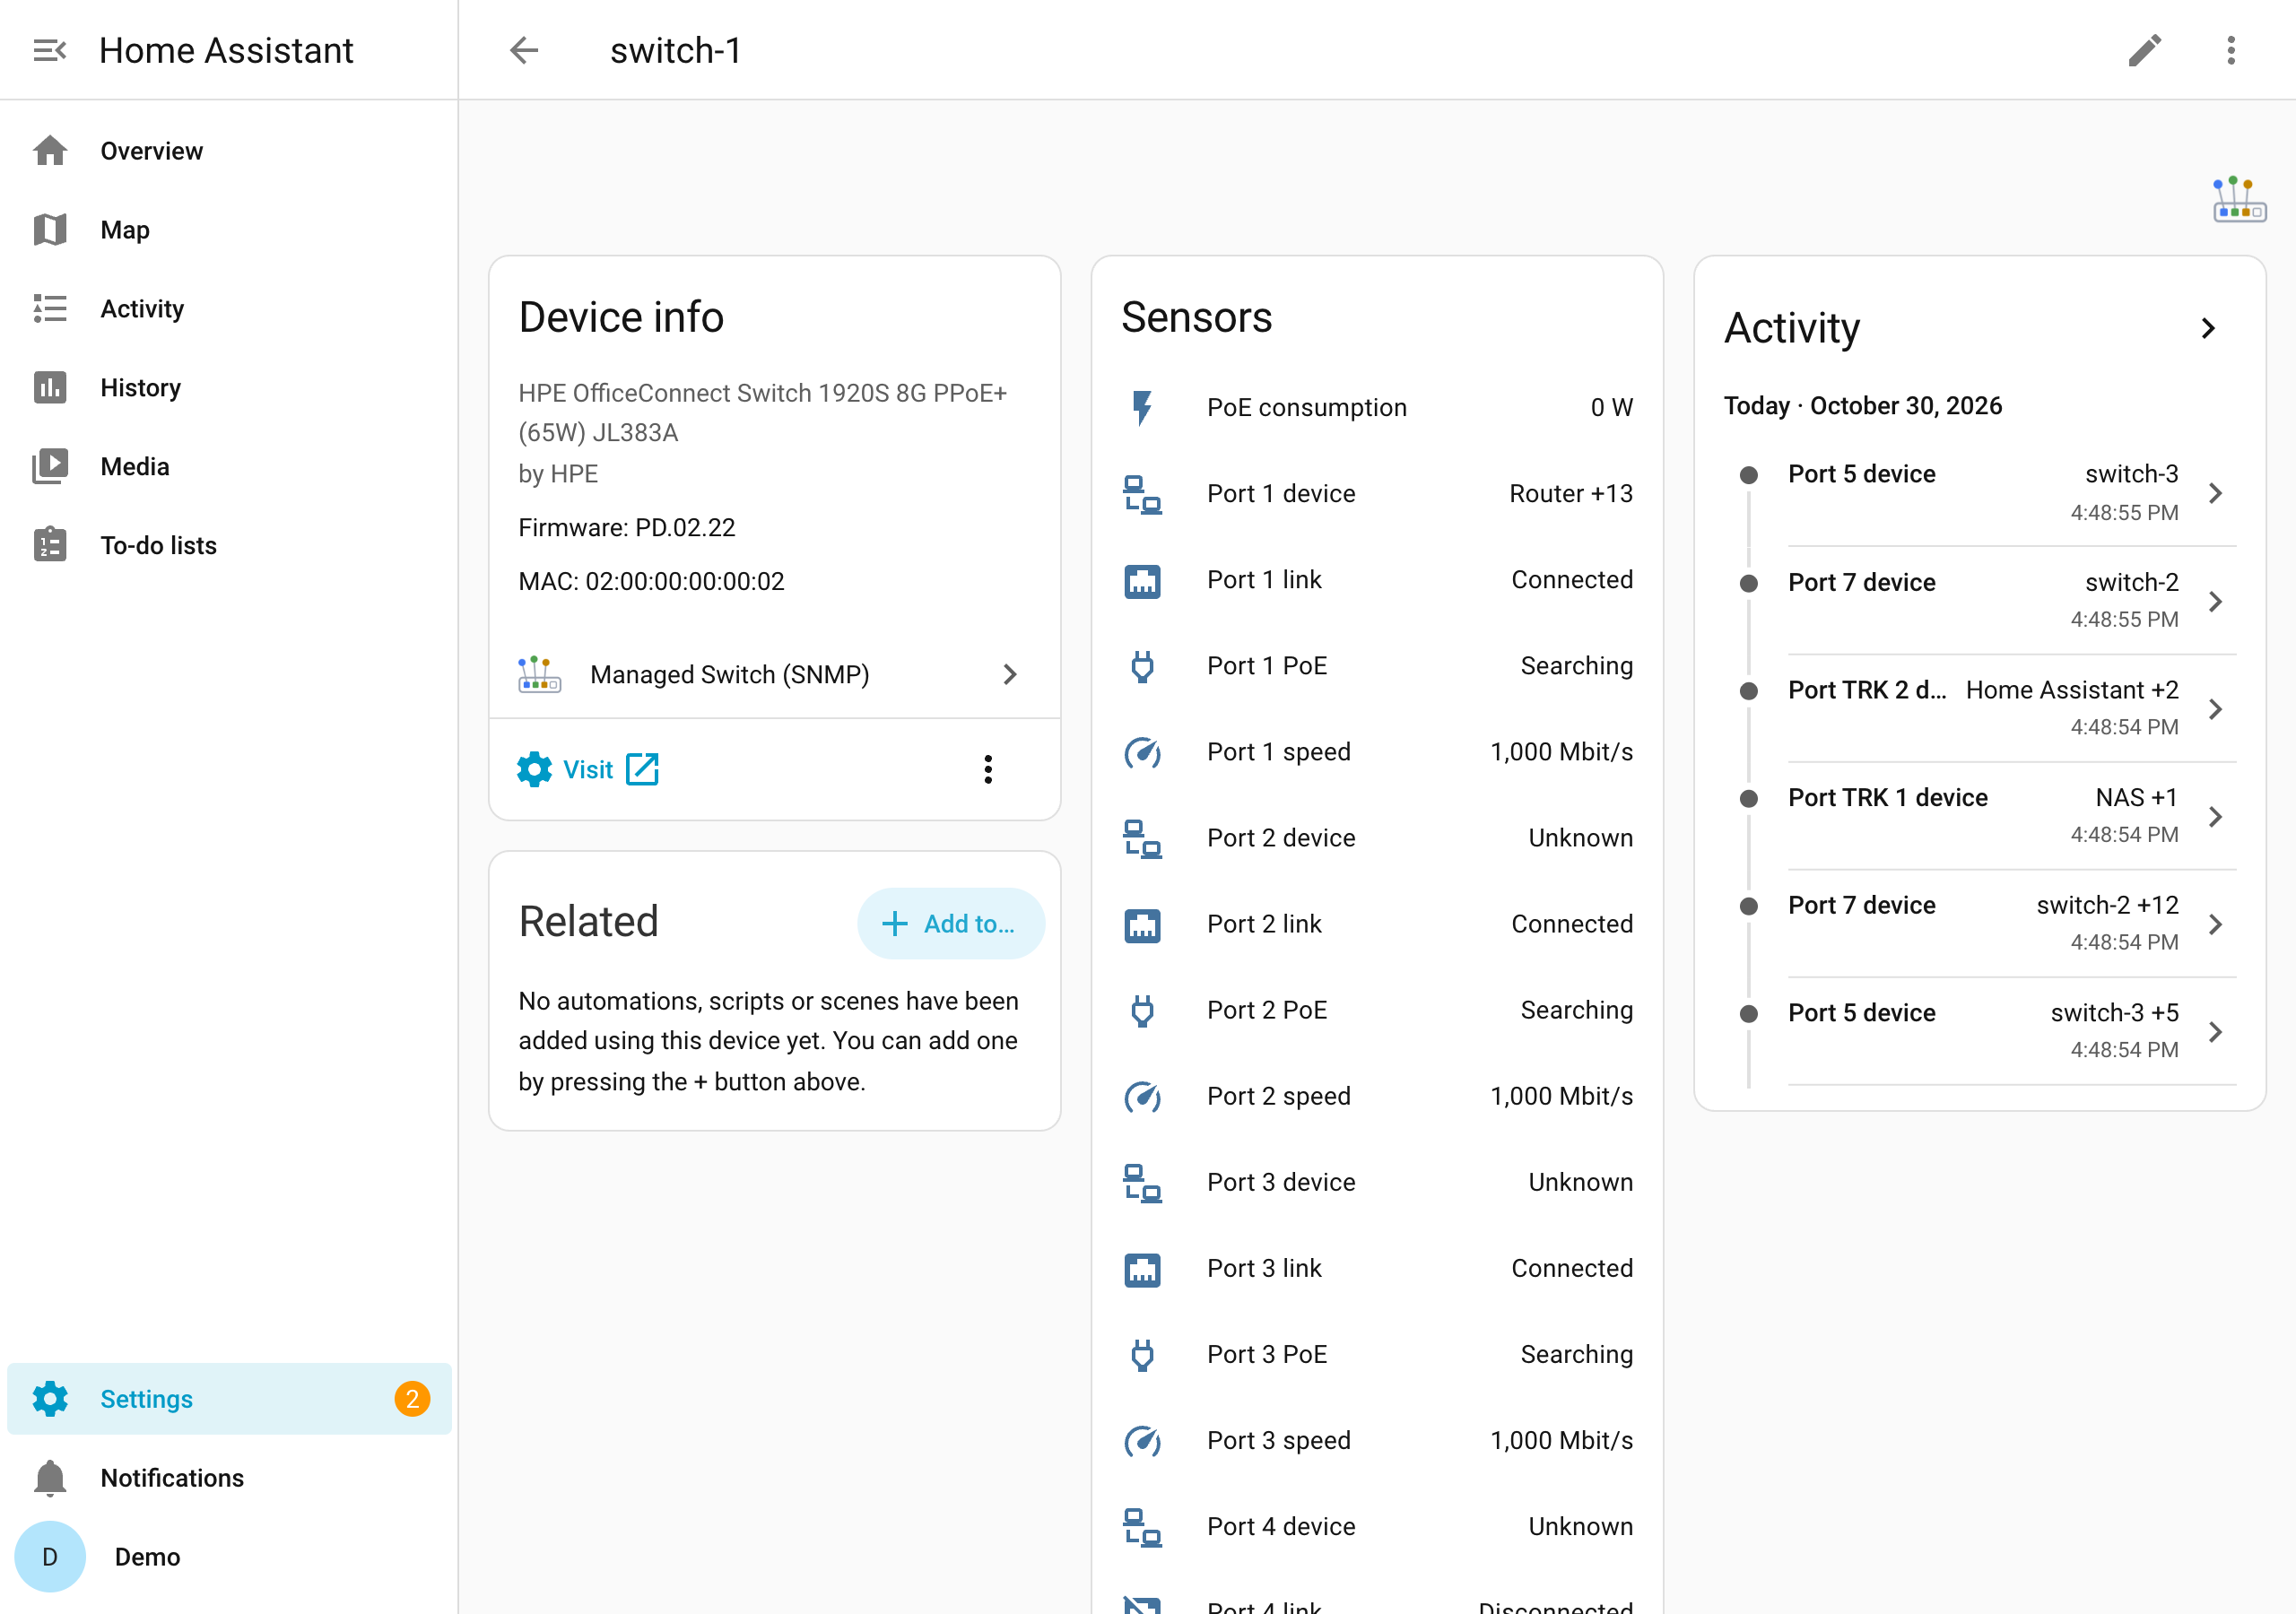The width and height of the screenshot is (2296, 1614).
Task: Expand Port 5 device switch-3 4:48:55 entry
Action: [2215, 493]
